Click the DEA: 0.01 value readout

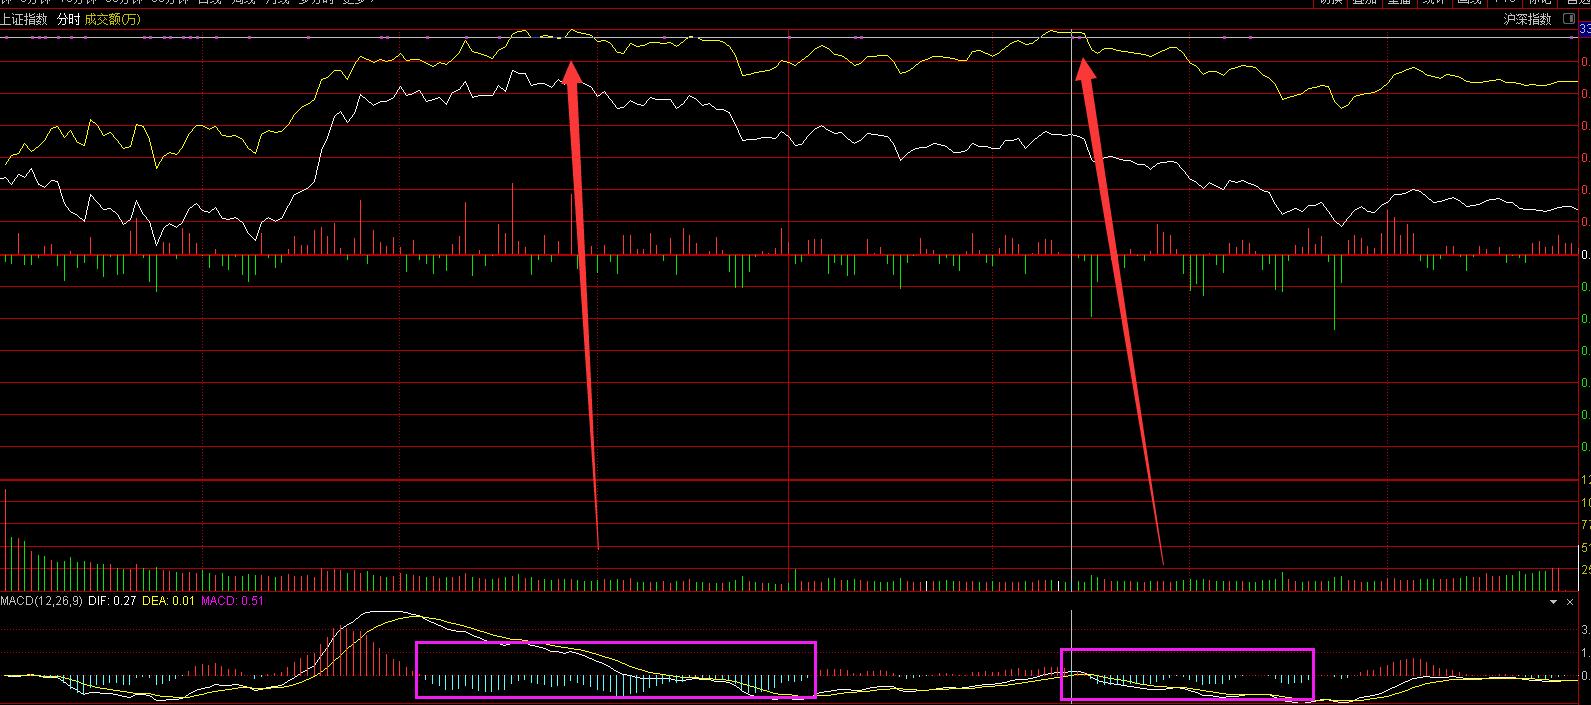[x=168, y=601]
